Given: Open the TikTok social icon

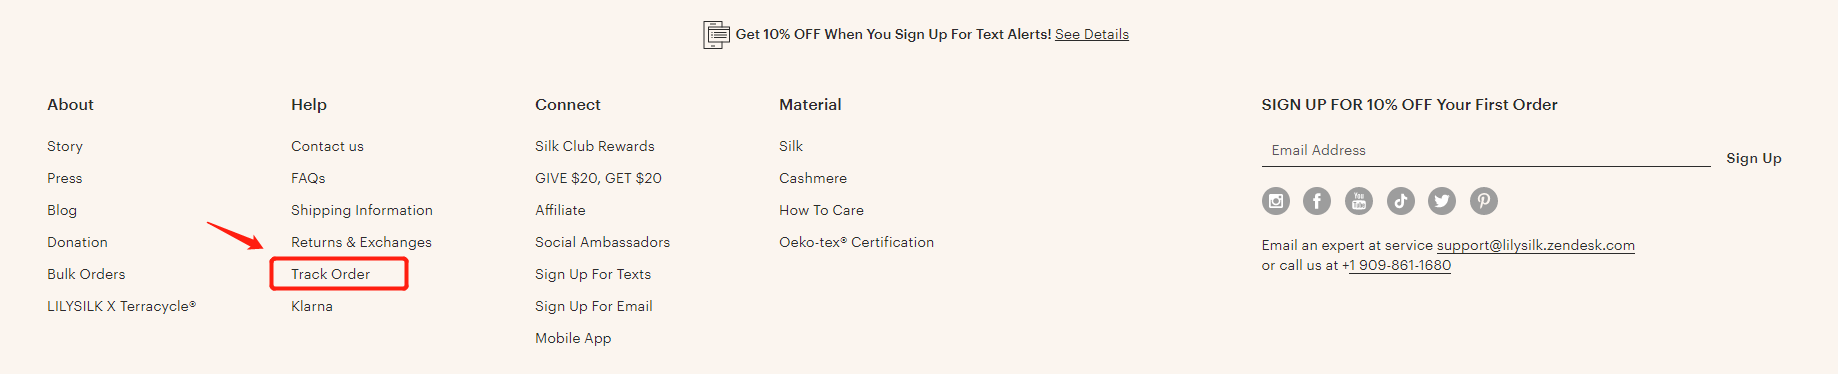Looking at the screenshot, I should (x=1401, y=201).
